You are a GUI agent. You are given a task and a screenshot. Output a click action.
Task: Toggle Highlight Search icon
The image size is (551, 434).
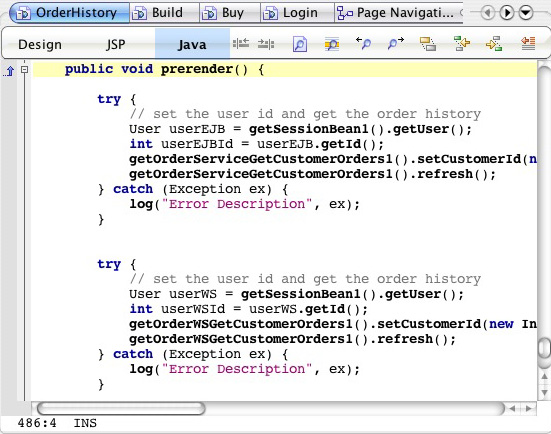[x=331, y=44]
